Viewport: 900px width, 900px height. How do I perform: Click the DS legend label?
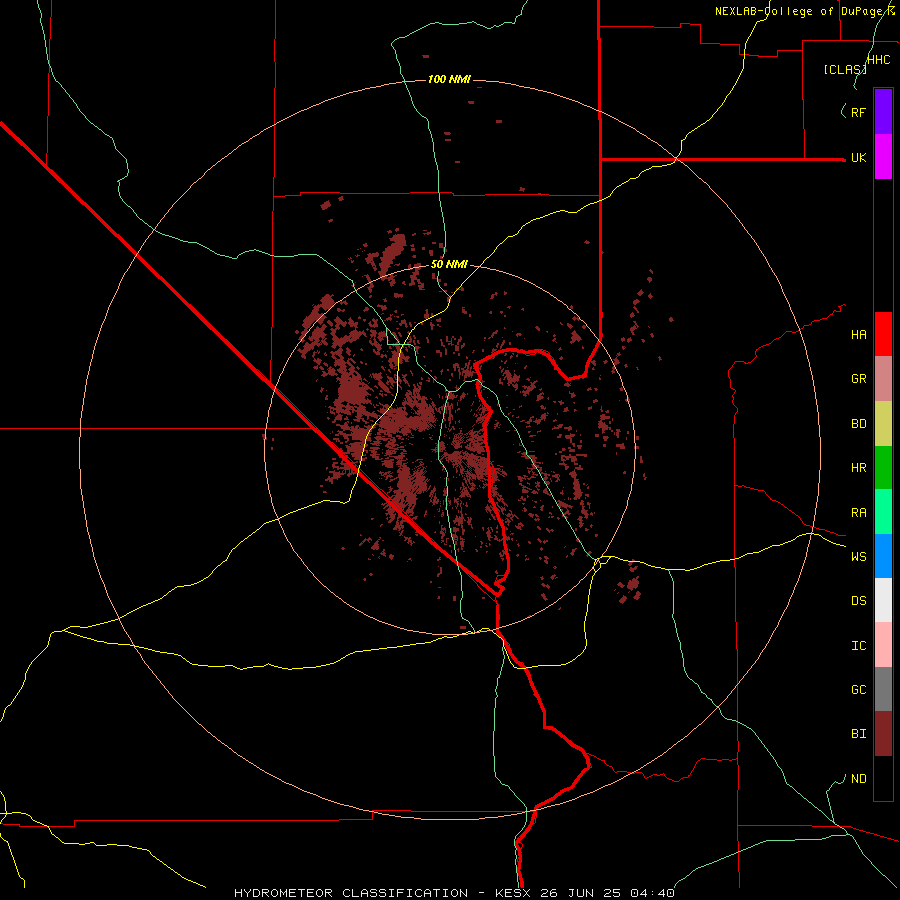pyautogui.click(x=858, y=601)
